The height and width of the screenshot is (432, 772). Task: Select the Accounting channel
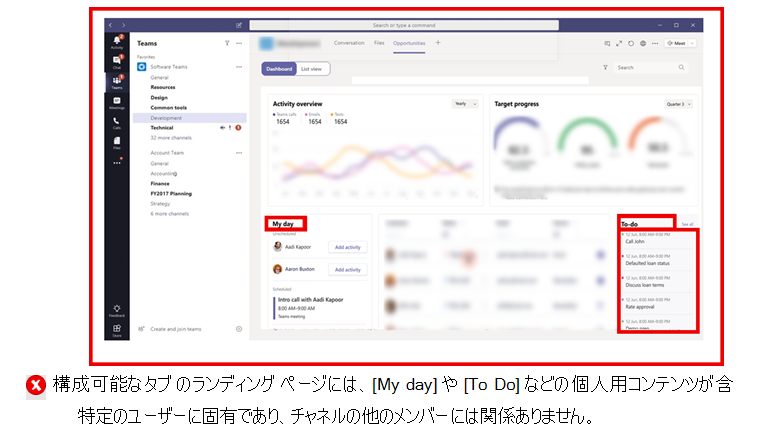pyautogui.click(x=163, y=173)
